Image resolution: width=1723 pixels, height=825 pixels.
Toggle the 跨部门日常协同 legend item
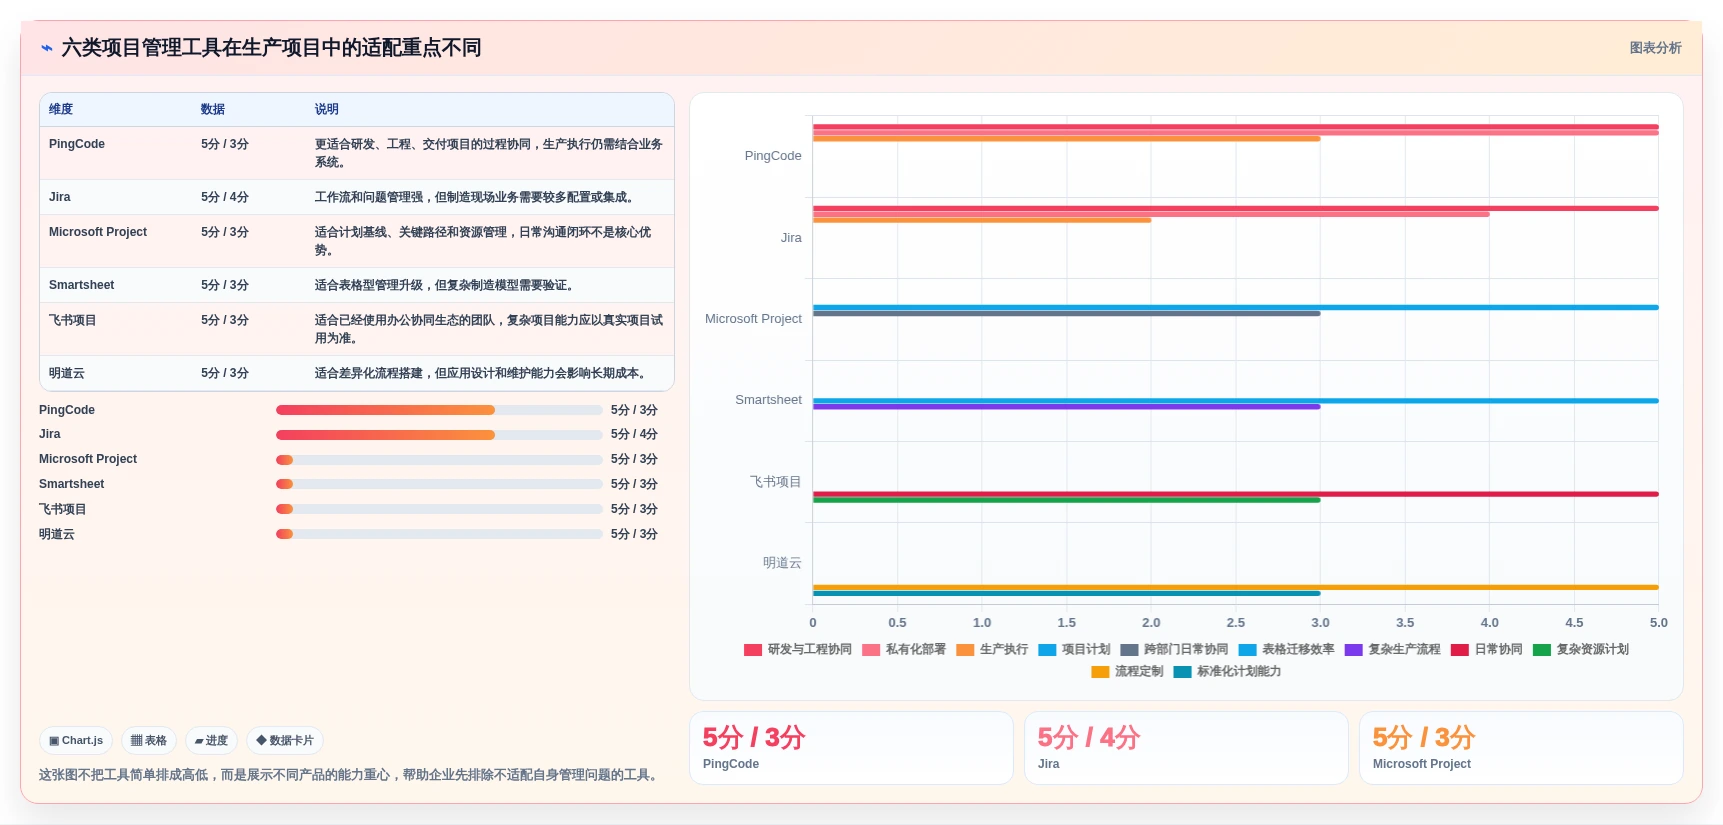pyautogui.click(x=1174, y=650)
